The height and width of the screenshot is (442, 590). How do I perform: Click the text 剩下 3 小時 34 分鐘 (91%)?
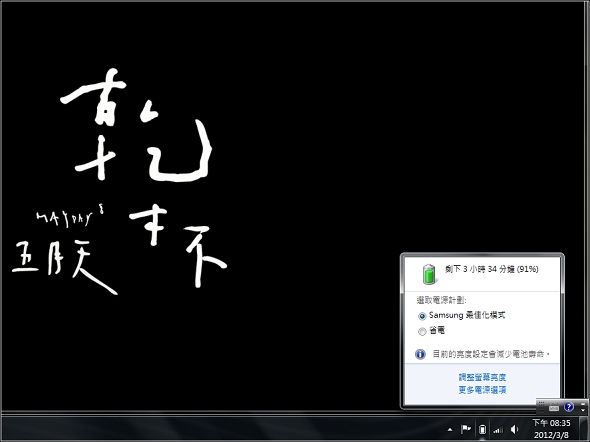coord(491,269)
